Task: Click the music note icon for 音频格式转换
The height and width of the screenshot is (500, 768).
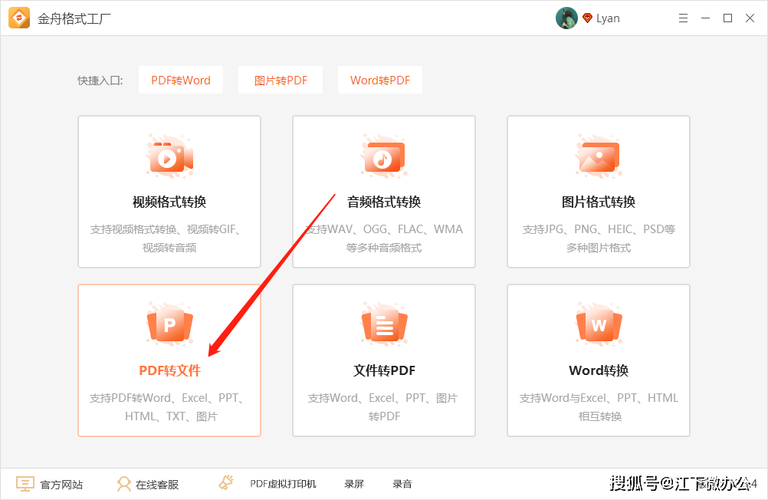Action: point(384,156)
